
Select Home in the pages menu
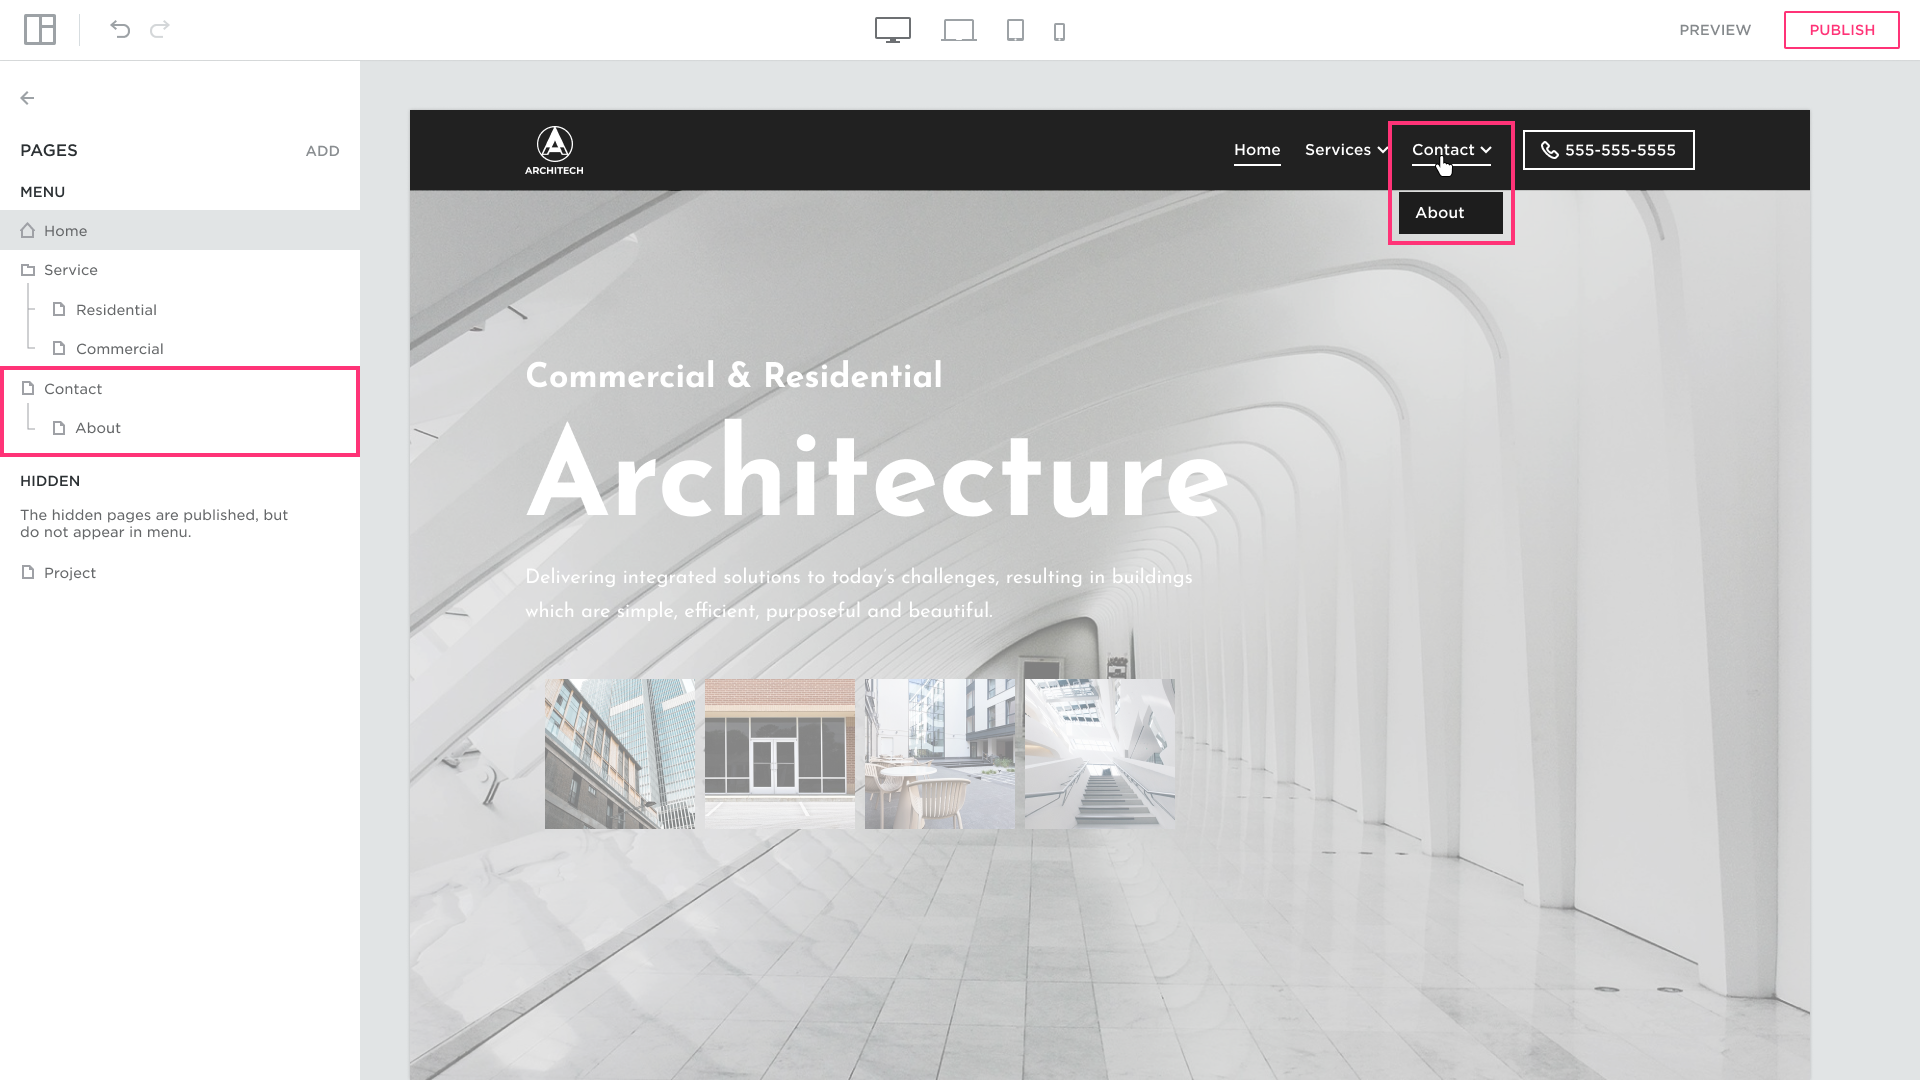pos(180,230)
